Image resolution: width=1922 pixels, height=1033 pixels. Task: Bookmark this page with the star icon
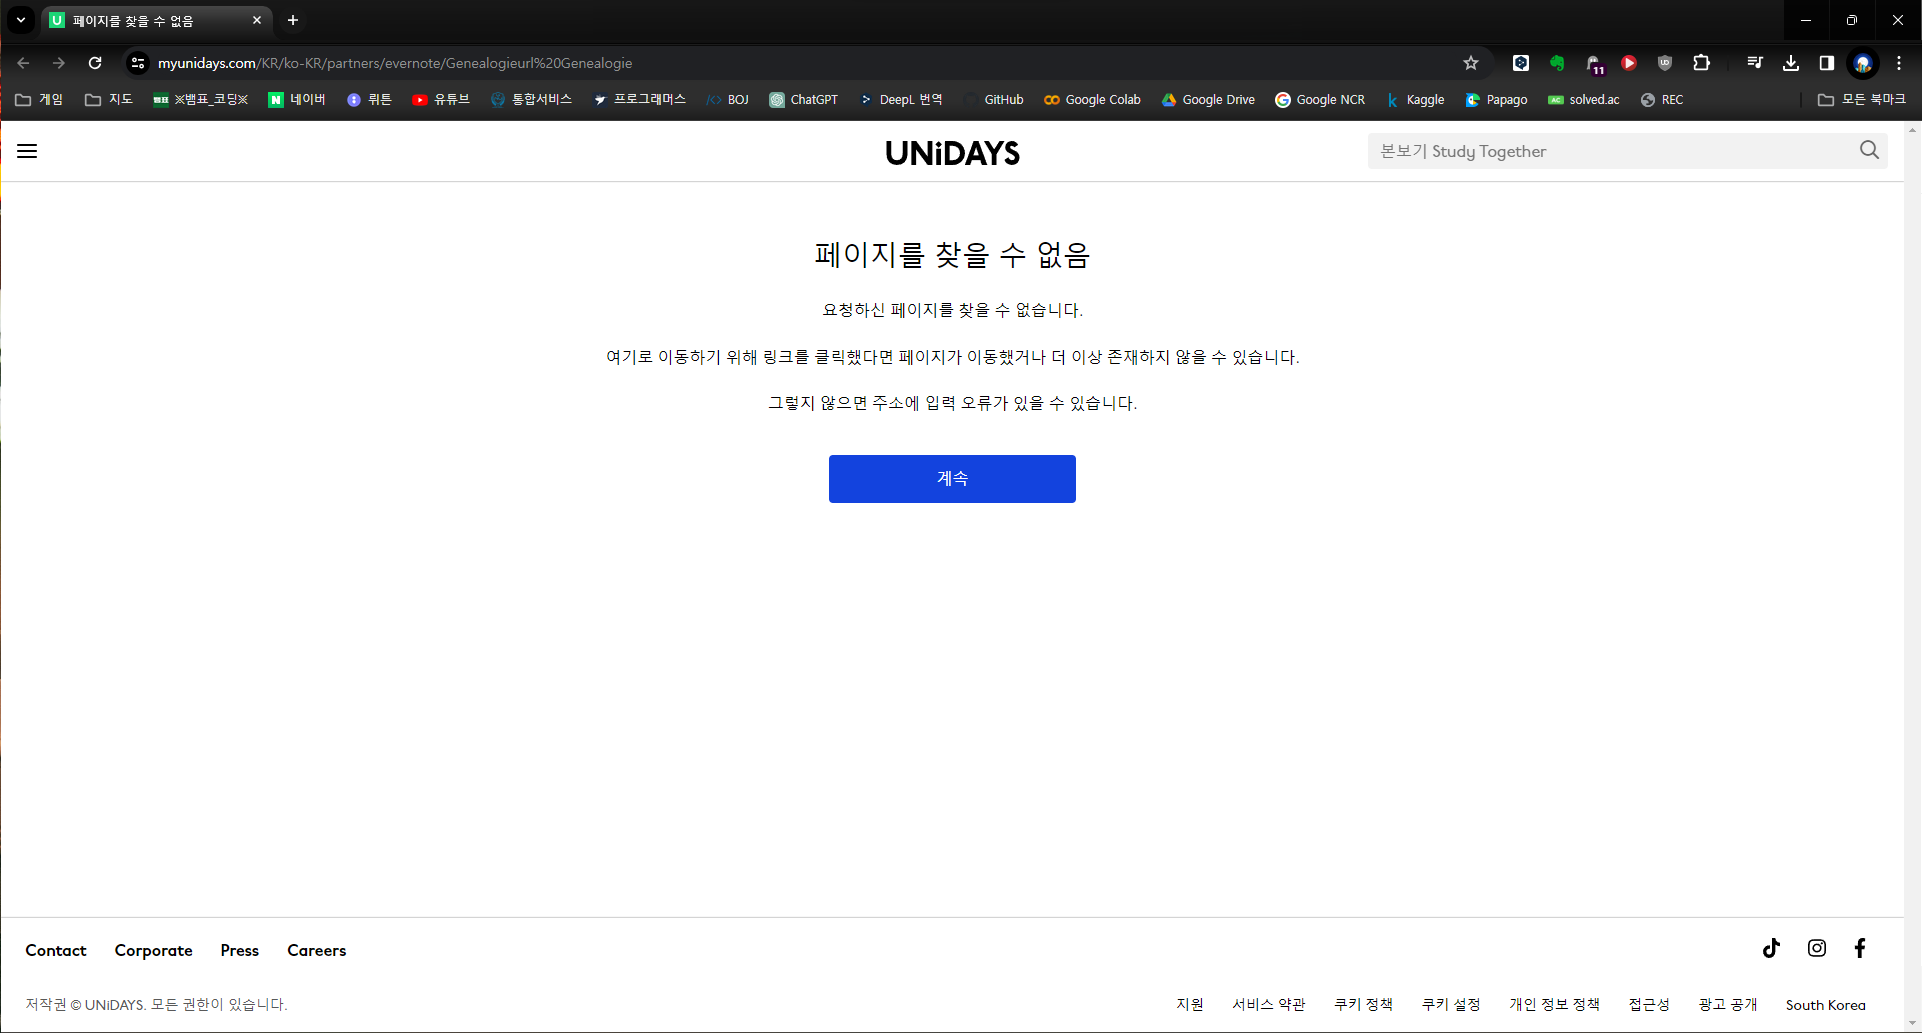coord(1471,63)
